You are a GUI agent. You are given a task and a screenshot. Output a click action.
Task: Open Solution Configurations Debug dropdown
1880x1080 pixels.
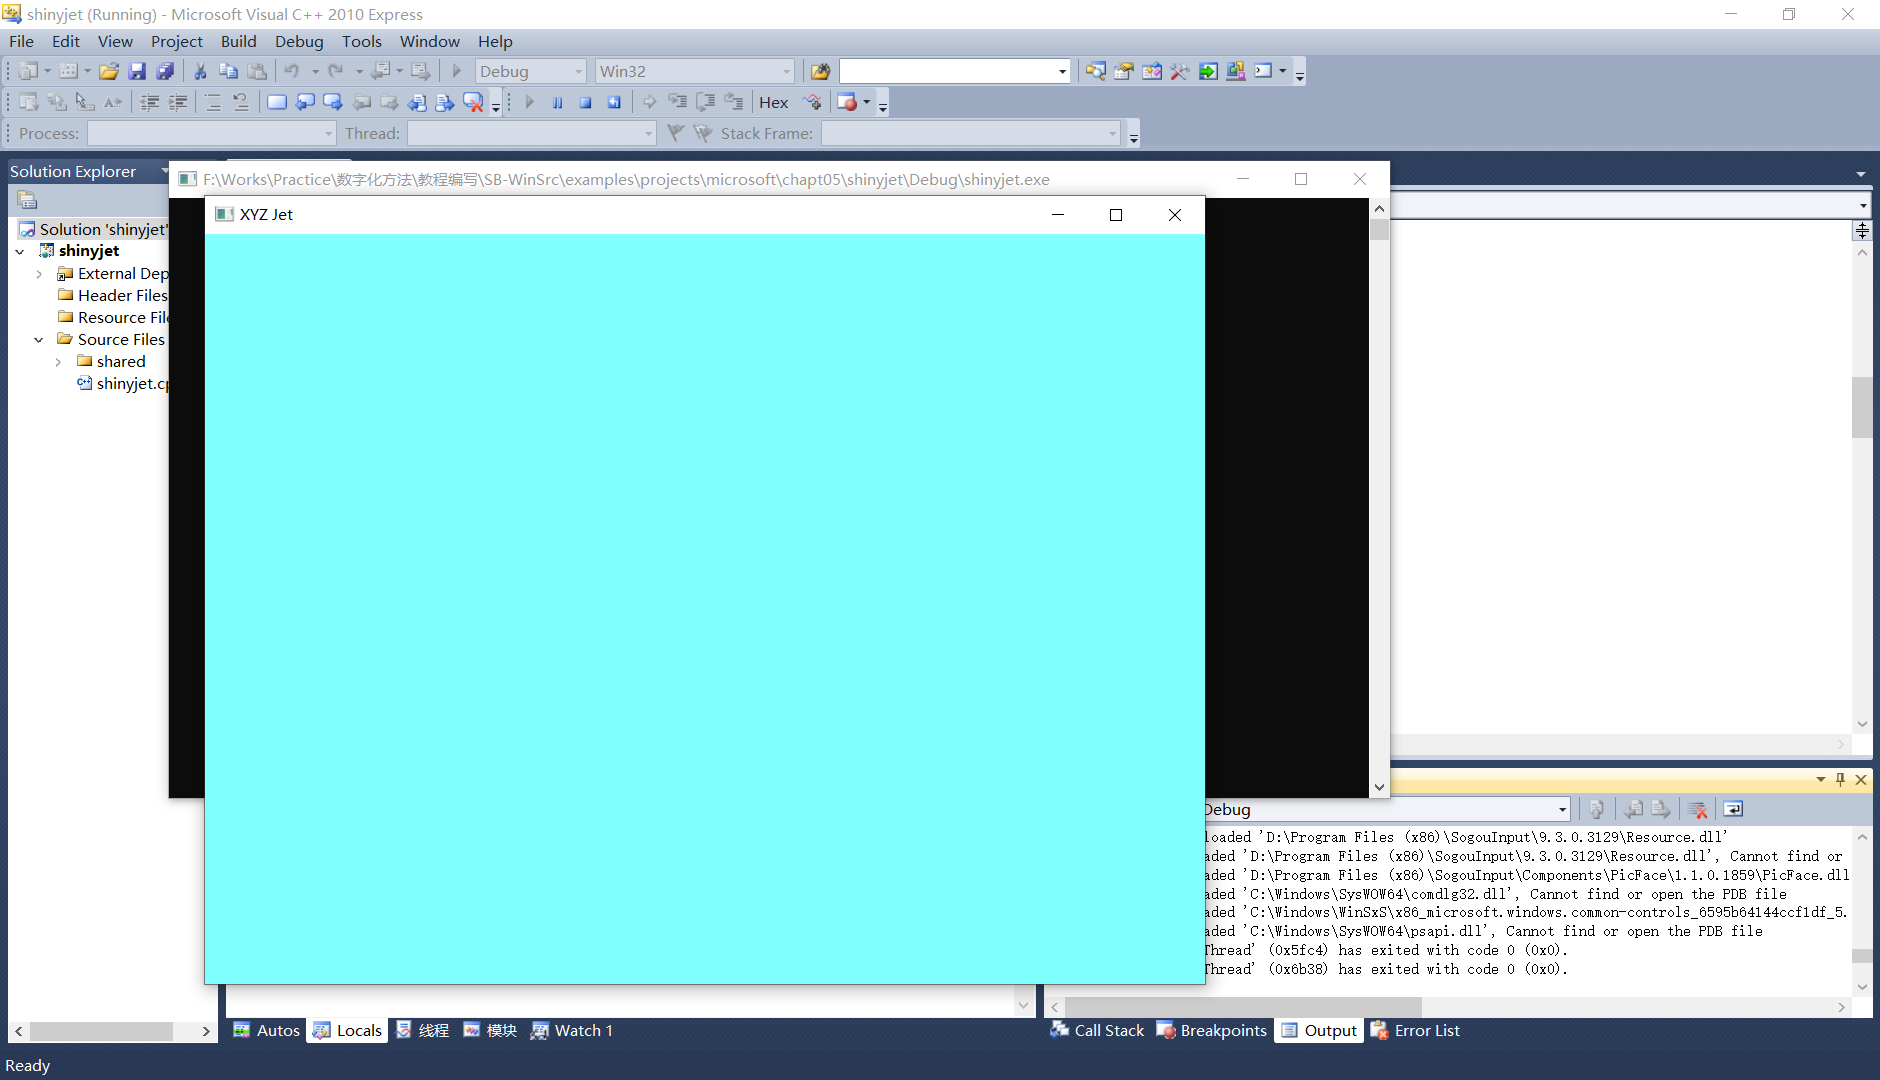pyautogui.click(x=578, y=72)
